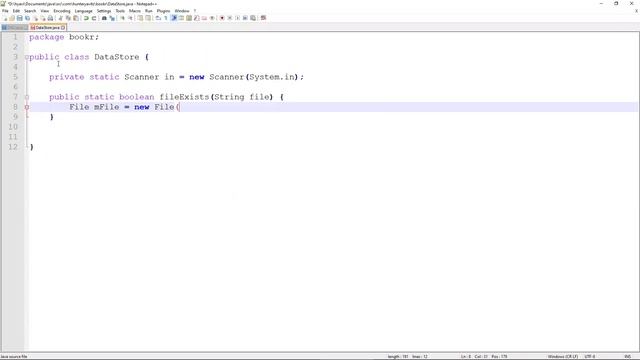This screenshot has width=640, height=360.
Task: Open the Search menu
Action: (30, 11)
